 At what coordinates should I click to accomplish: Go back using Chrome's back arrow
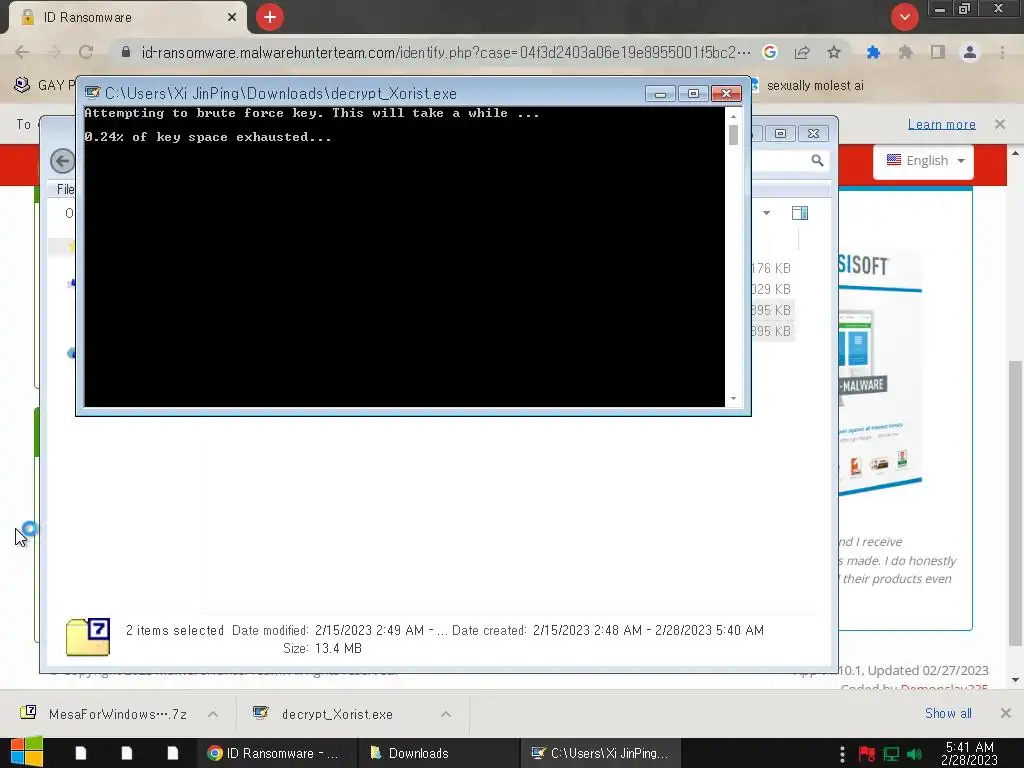click(x=22, y=52)
